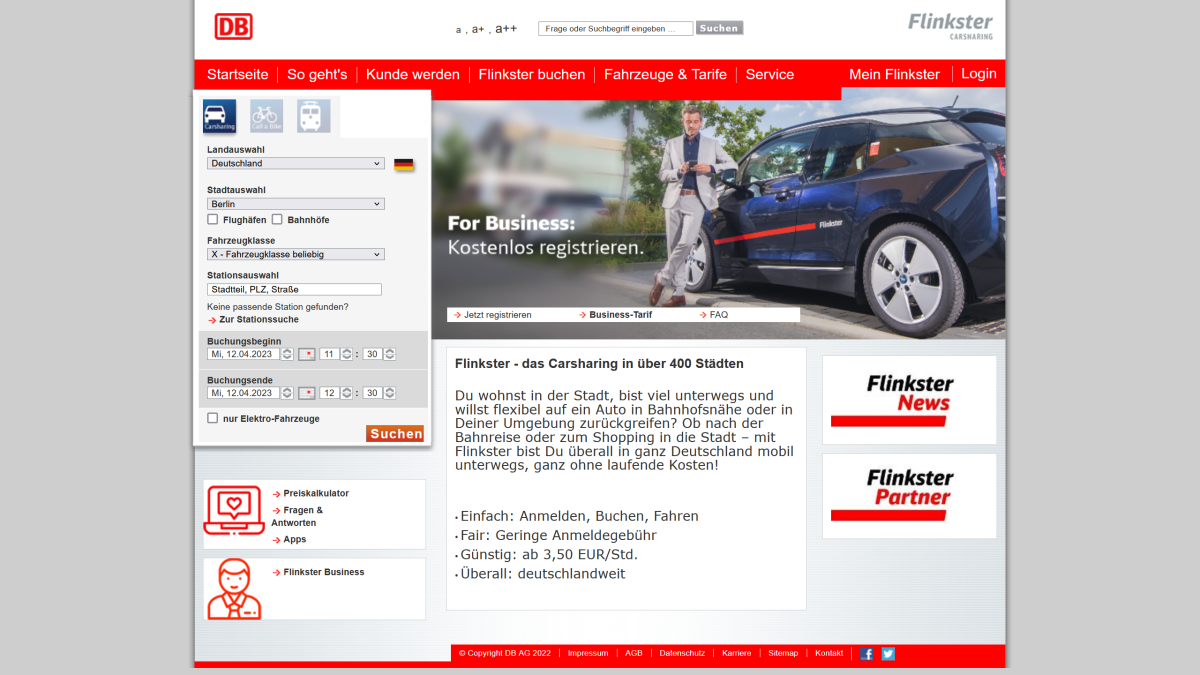
Task: Open the Buchungsbeginn calendar picker
Action: (x=307, y=354)
